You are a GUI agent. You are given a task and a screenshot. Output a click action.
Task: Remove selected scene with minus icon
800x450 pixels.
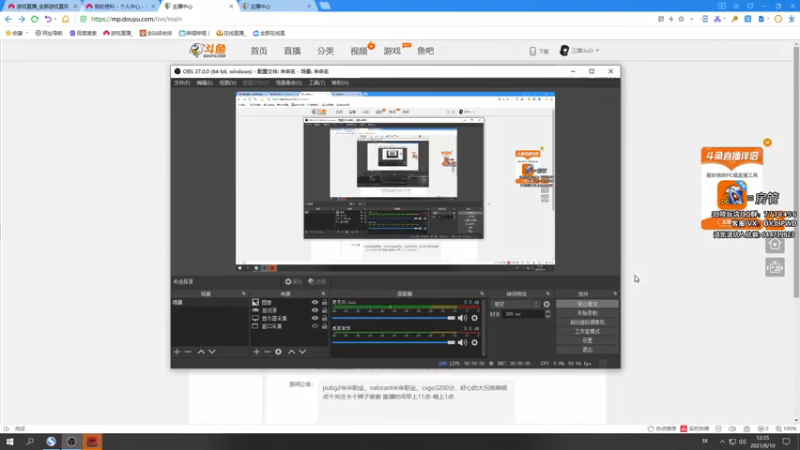coord(188,352)
